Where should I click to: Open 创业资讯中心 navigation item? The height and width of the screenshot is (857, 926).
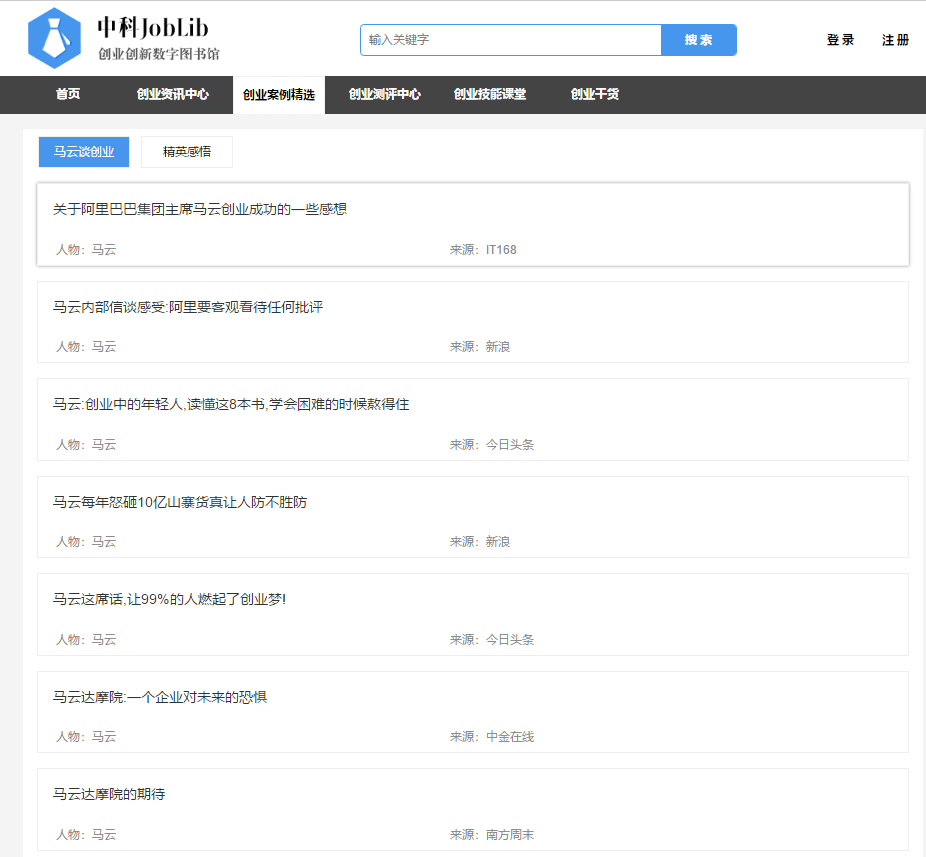point(172,95)
